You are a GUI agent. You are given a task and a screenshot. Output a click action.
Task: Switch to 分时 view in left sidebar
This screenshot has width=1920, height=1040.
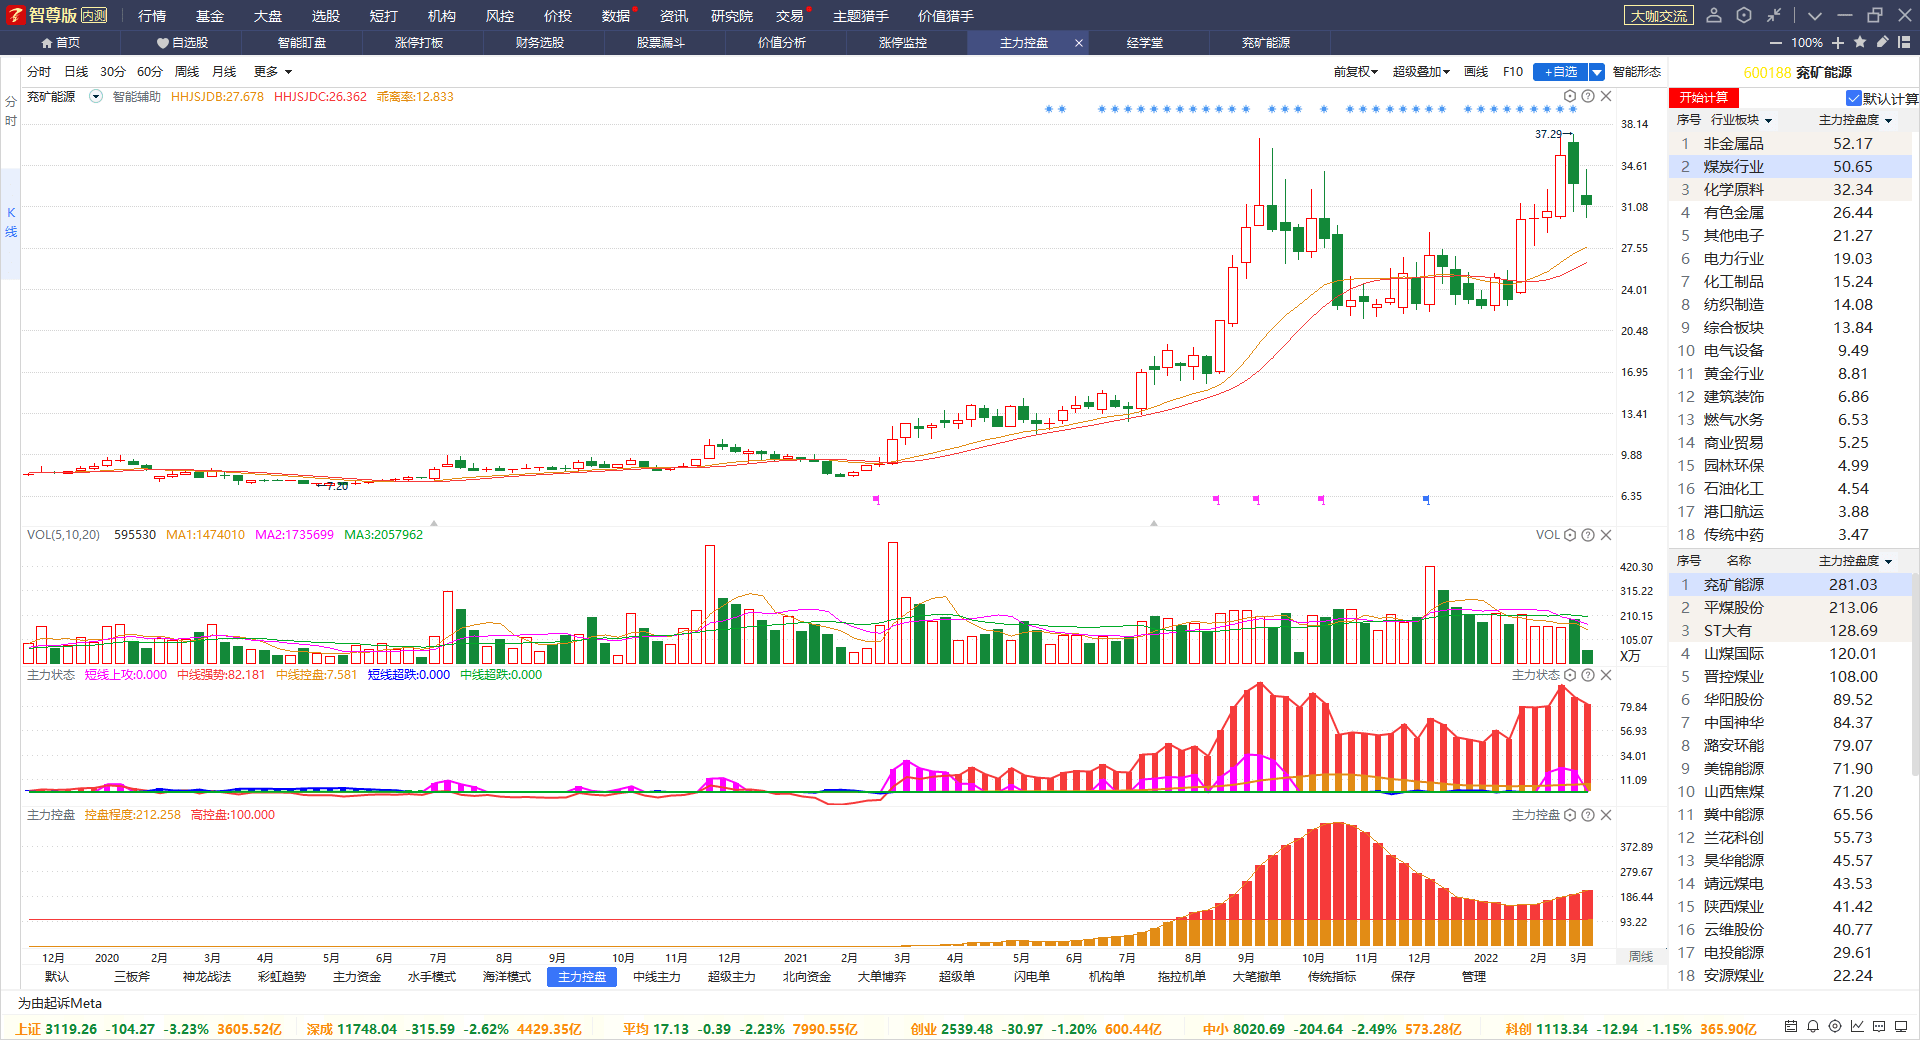tap(11, 111)
